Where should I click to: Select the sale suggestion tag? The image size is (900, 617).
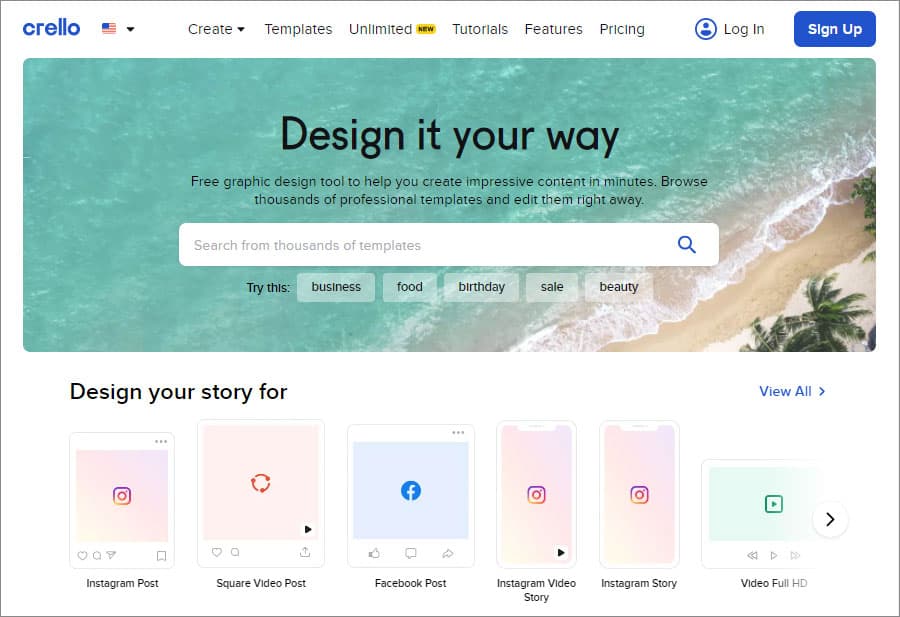pos(552,286)
